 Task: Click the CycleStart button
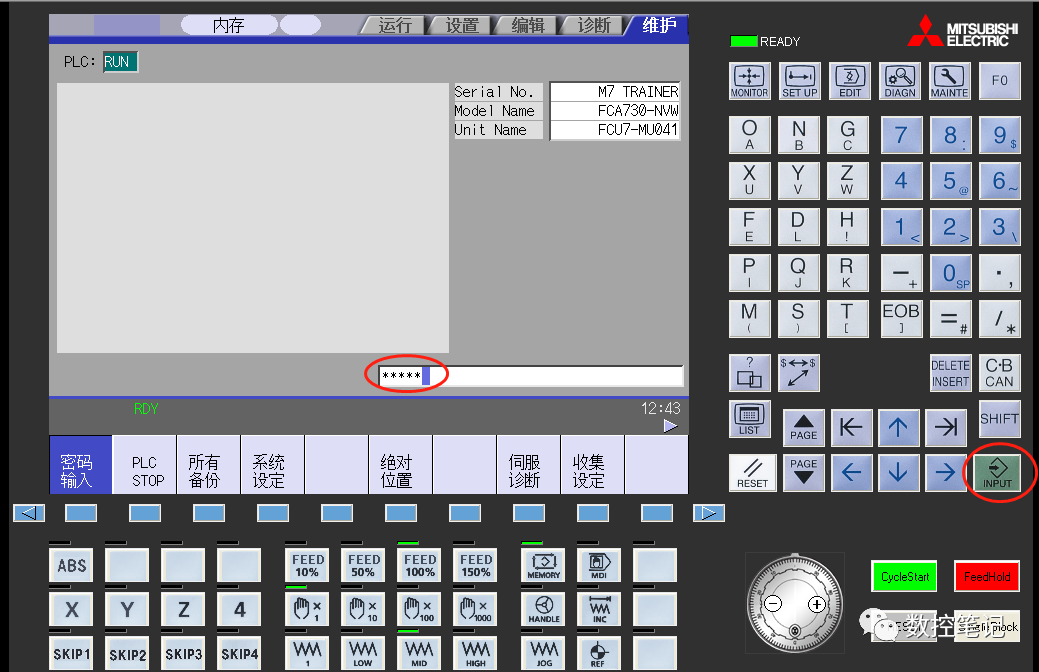pyautogui.click(x=904, y=577)
